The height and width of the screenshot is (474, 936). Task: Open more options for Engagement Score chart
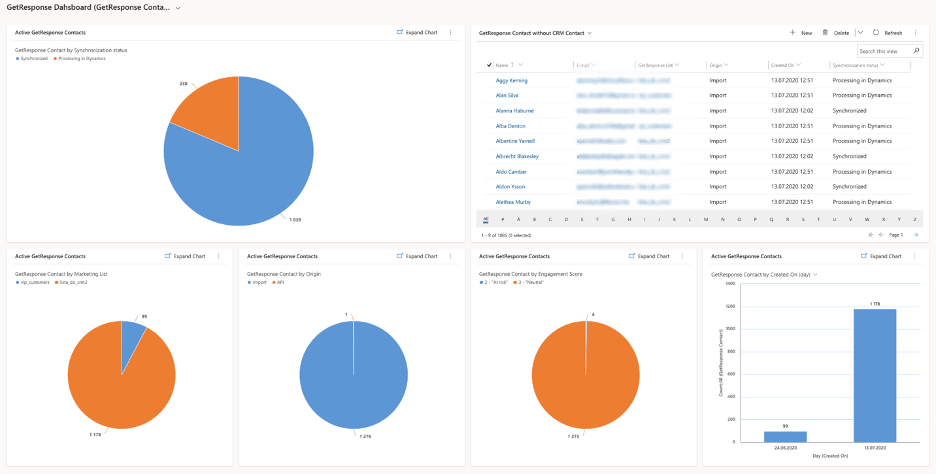point(683,256)
